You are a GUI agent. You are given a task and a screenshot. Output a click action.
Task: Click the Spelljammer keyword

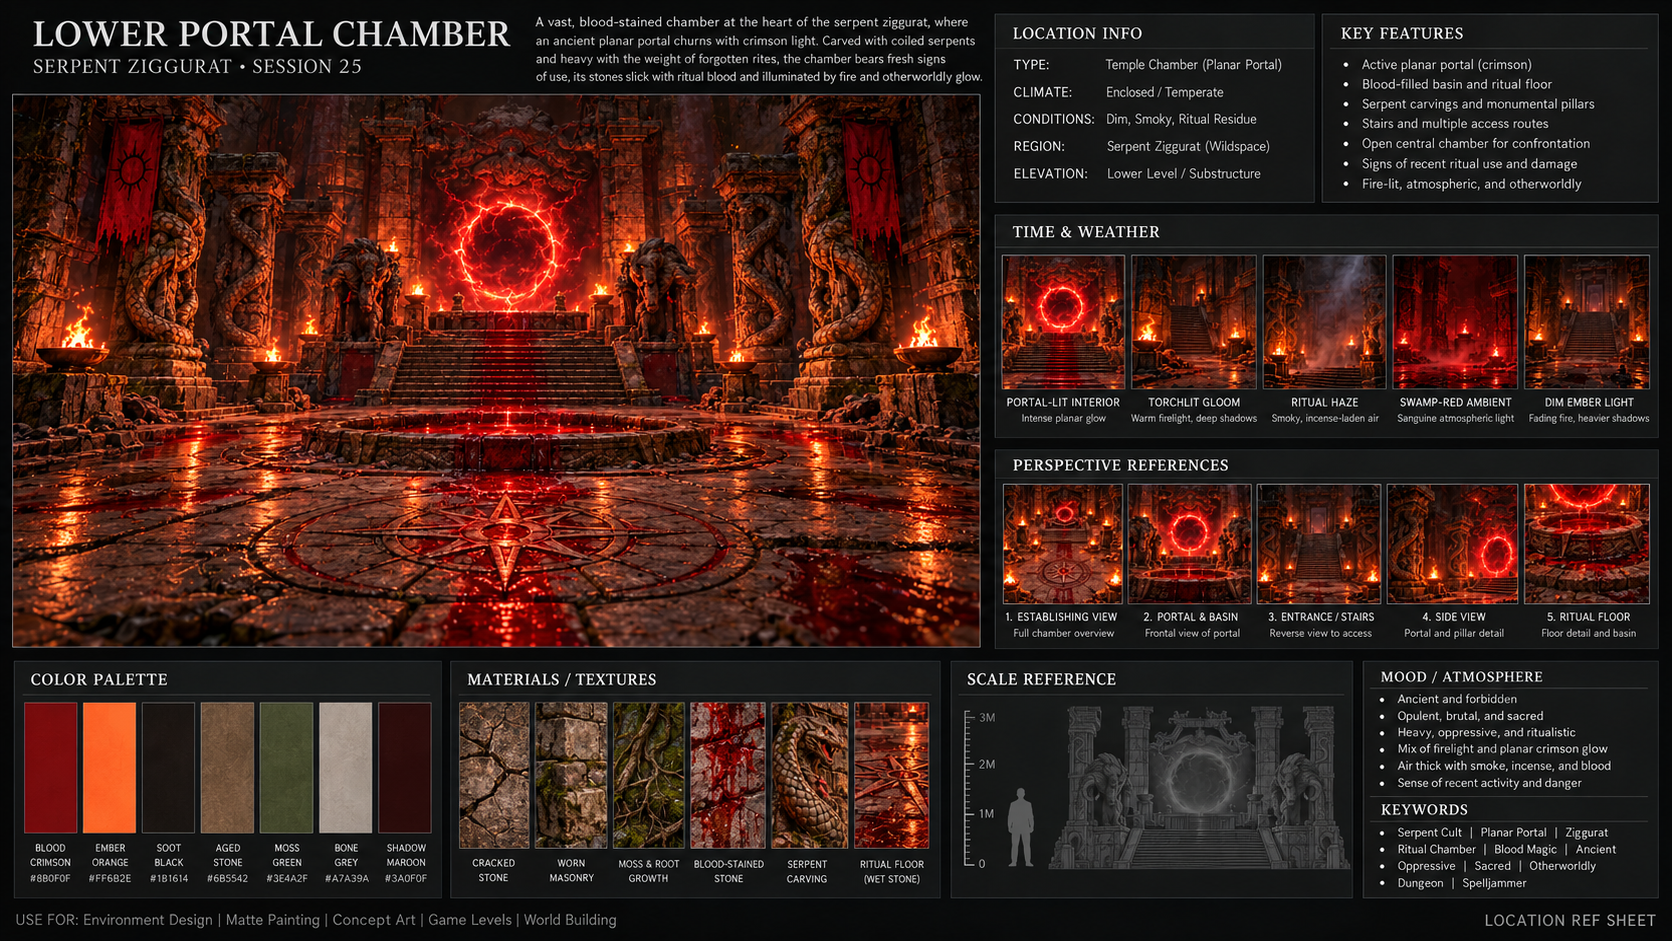(1494, 883)
